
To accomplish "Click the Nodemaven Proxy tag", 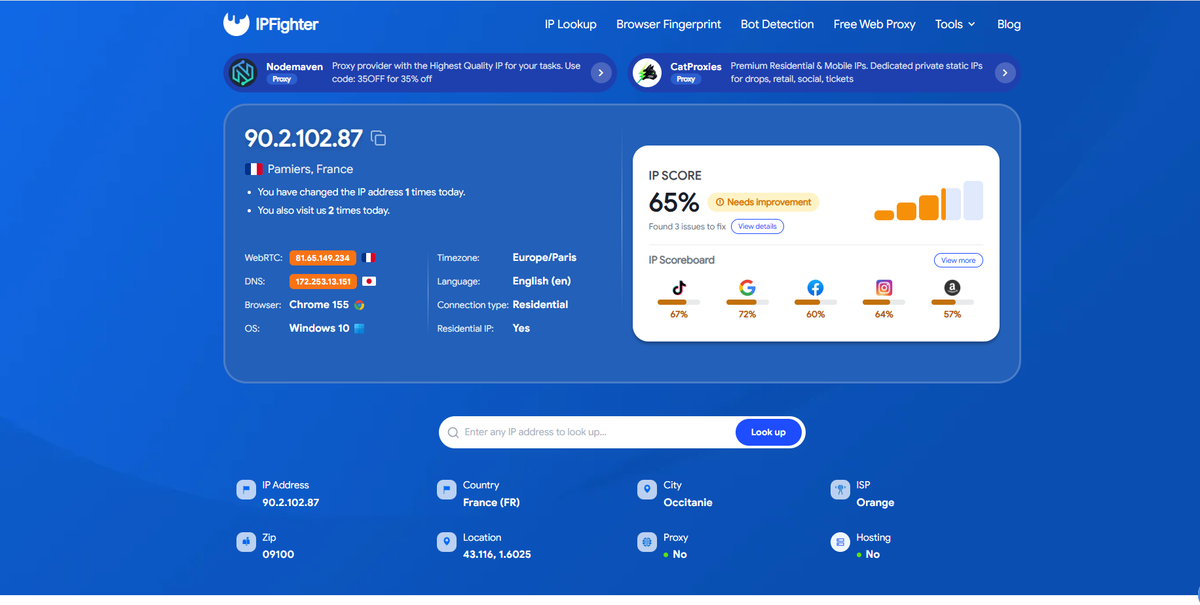I will coord(282,79).
